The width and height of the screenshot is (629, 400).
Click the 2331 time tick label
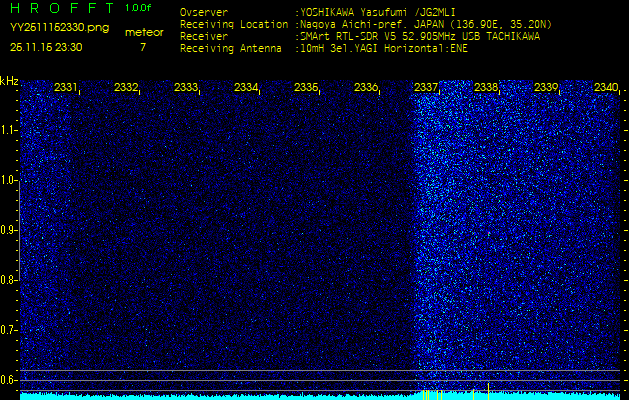click(66, 87)
